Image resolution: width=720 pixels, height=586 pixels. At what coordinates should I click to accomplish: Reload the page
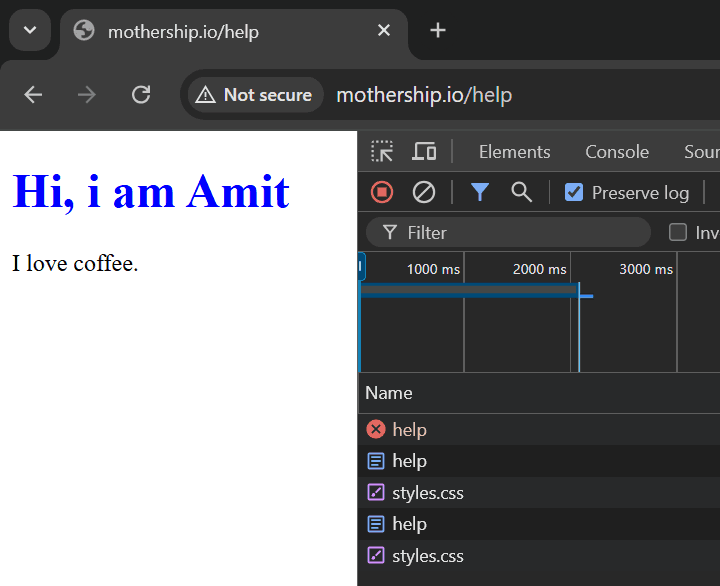click(141, 95)
